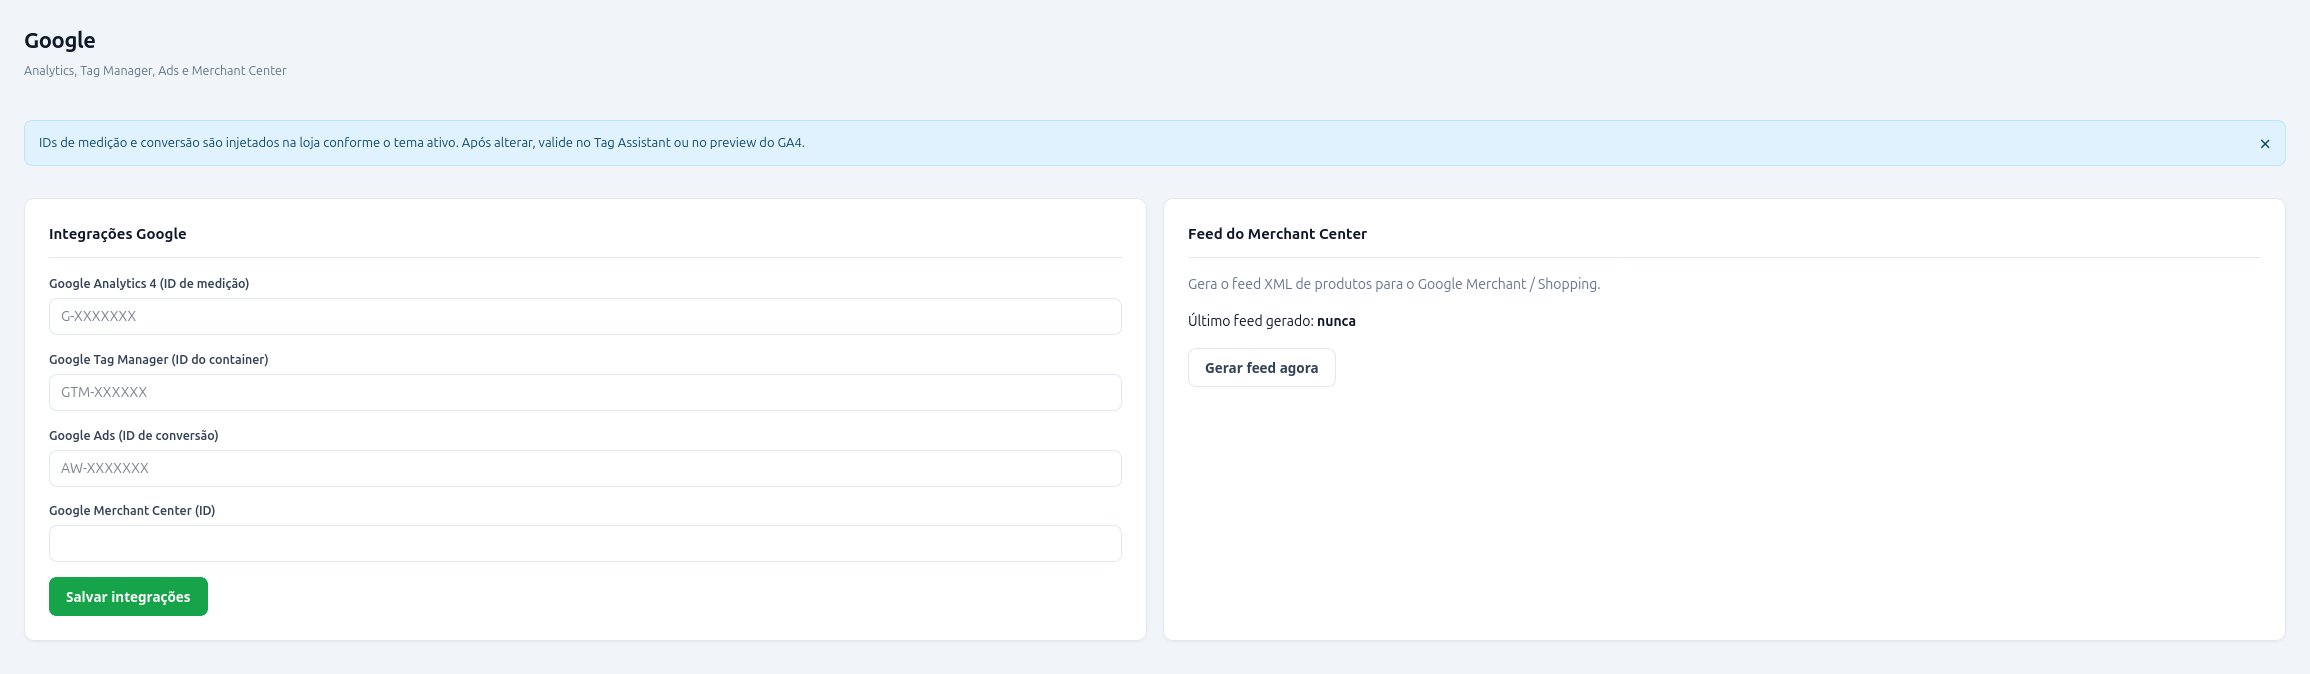
Task: Click the Google page heading
Action: tap(60, 40)
